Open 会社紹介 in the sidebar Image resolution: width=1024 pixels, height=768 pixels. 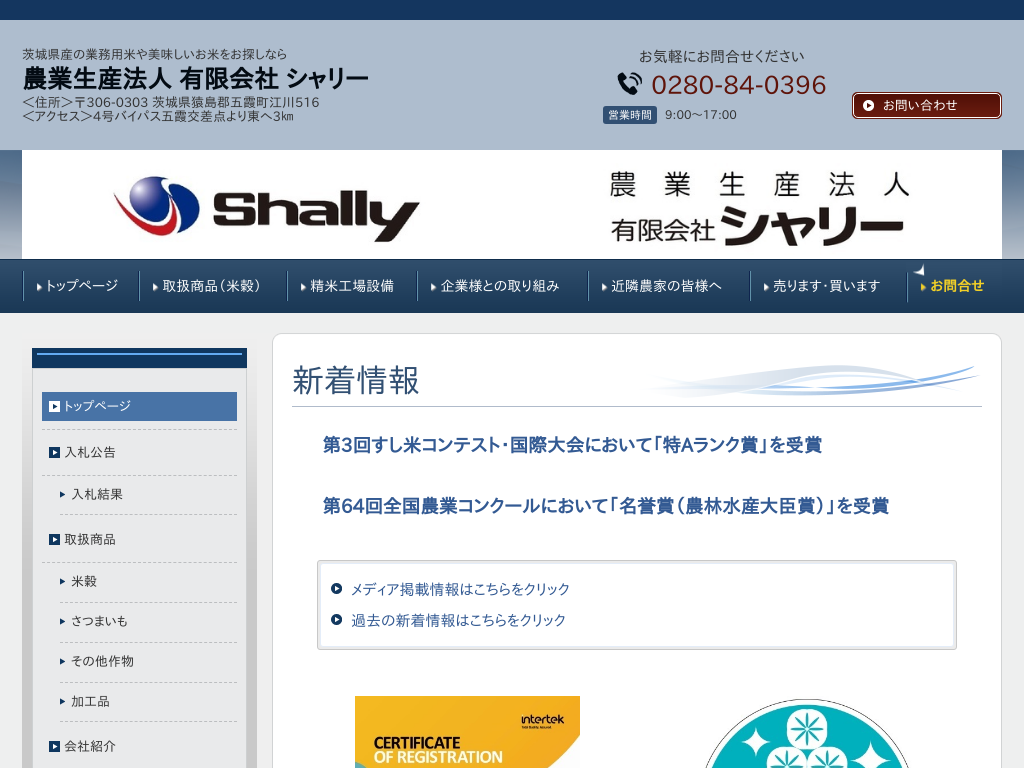(90, 746)
